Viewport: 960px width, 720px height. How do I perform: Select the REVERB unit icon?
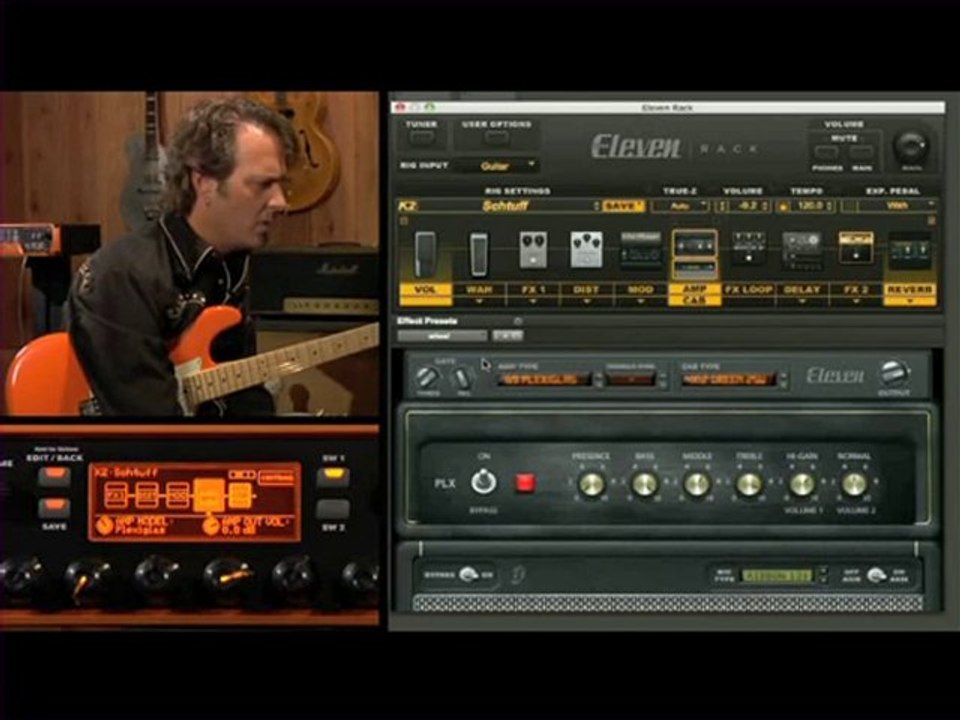[909, 252]
